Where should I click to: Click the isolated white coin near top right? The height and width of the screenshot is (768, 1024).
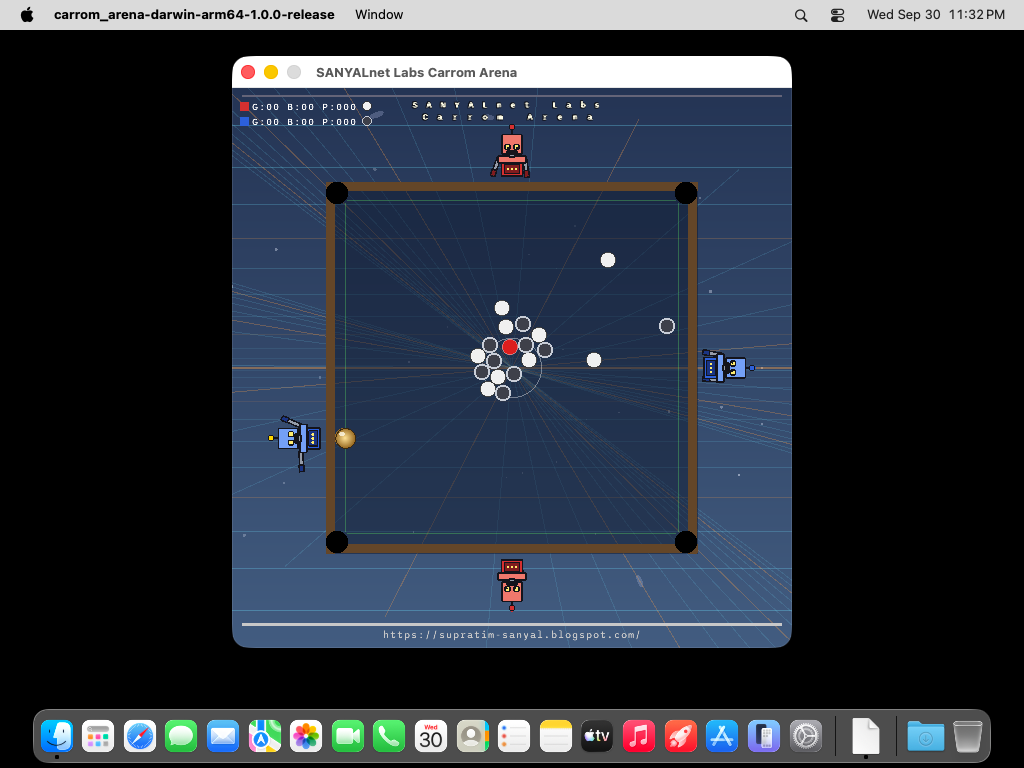click(x=608, y=260)
